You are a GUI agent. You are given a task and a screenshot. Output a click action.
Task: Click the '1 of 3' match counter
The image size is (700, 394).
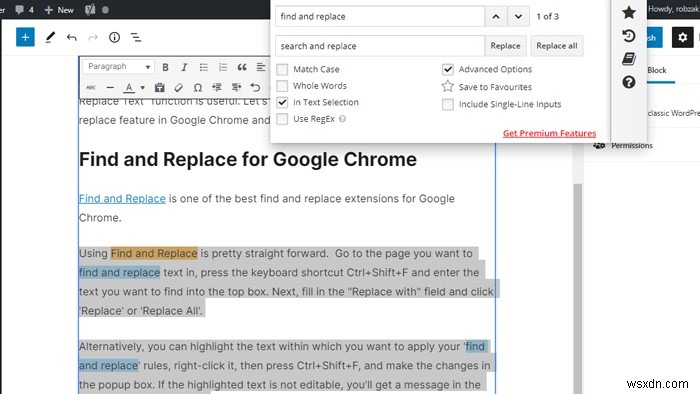click(x=548, y=17)
